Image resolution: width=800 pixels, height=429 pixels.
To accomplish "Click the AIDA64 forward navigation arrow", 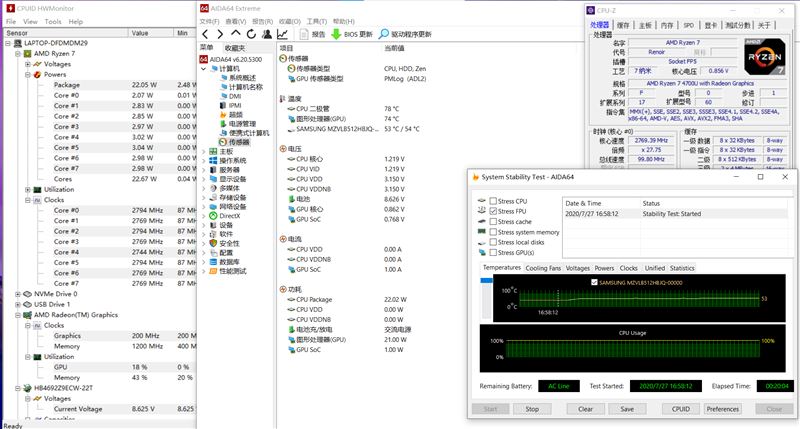I will [x=220, y=34].
